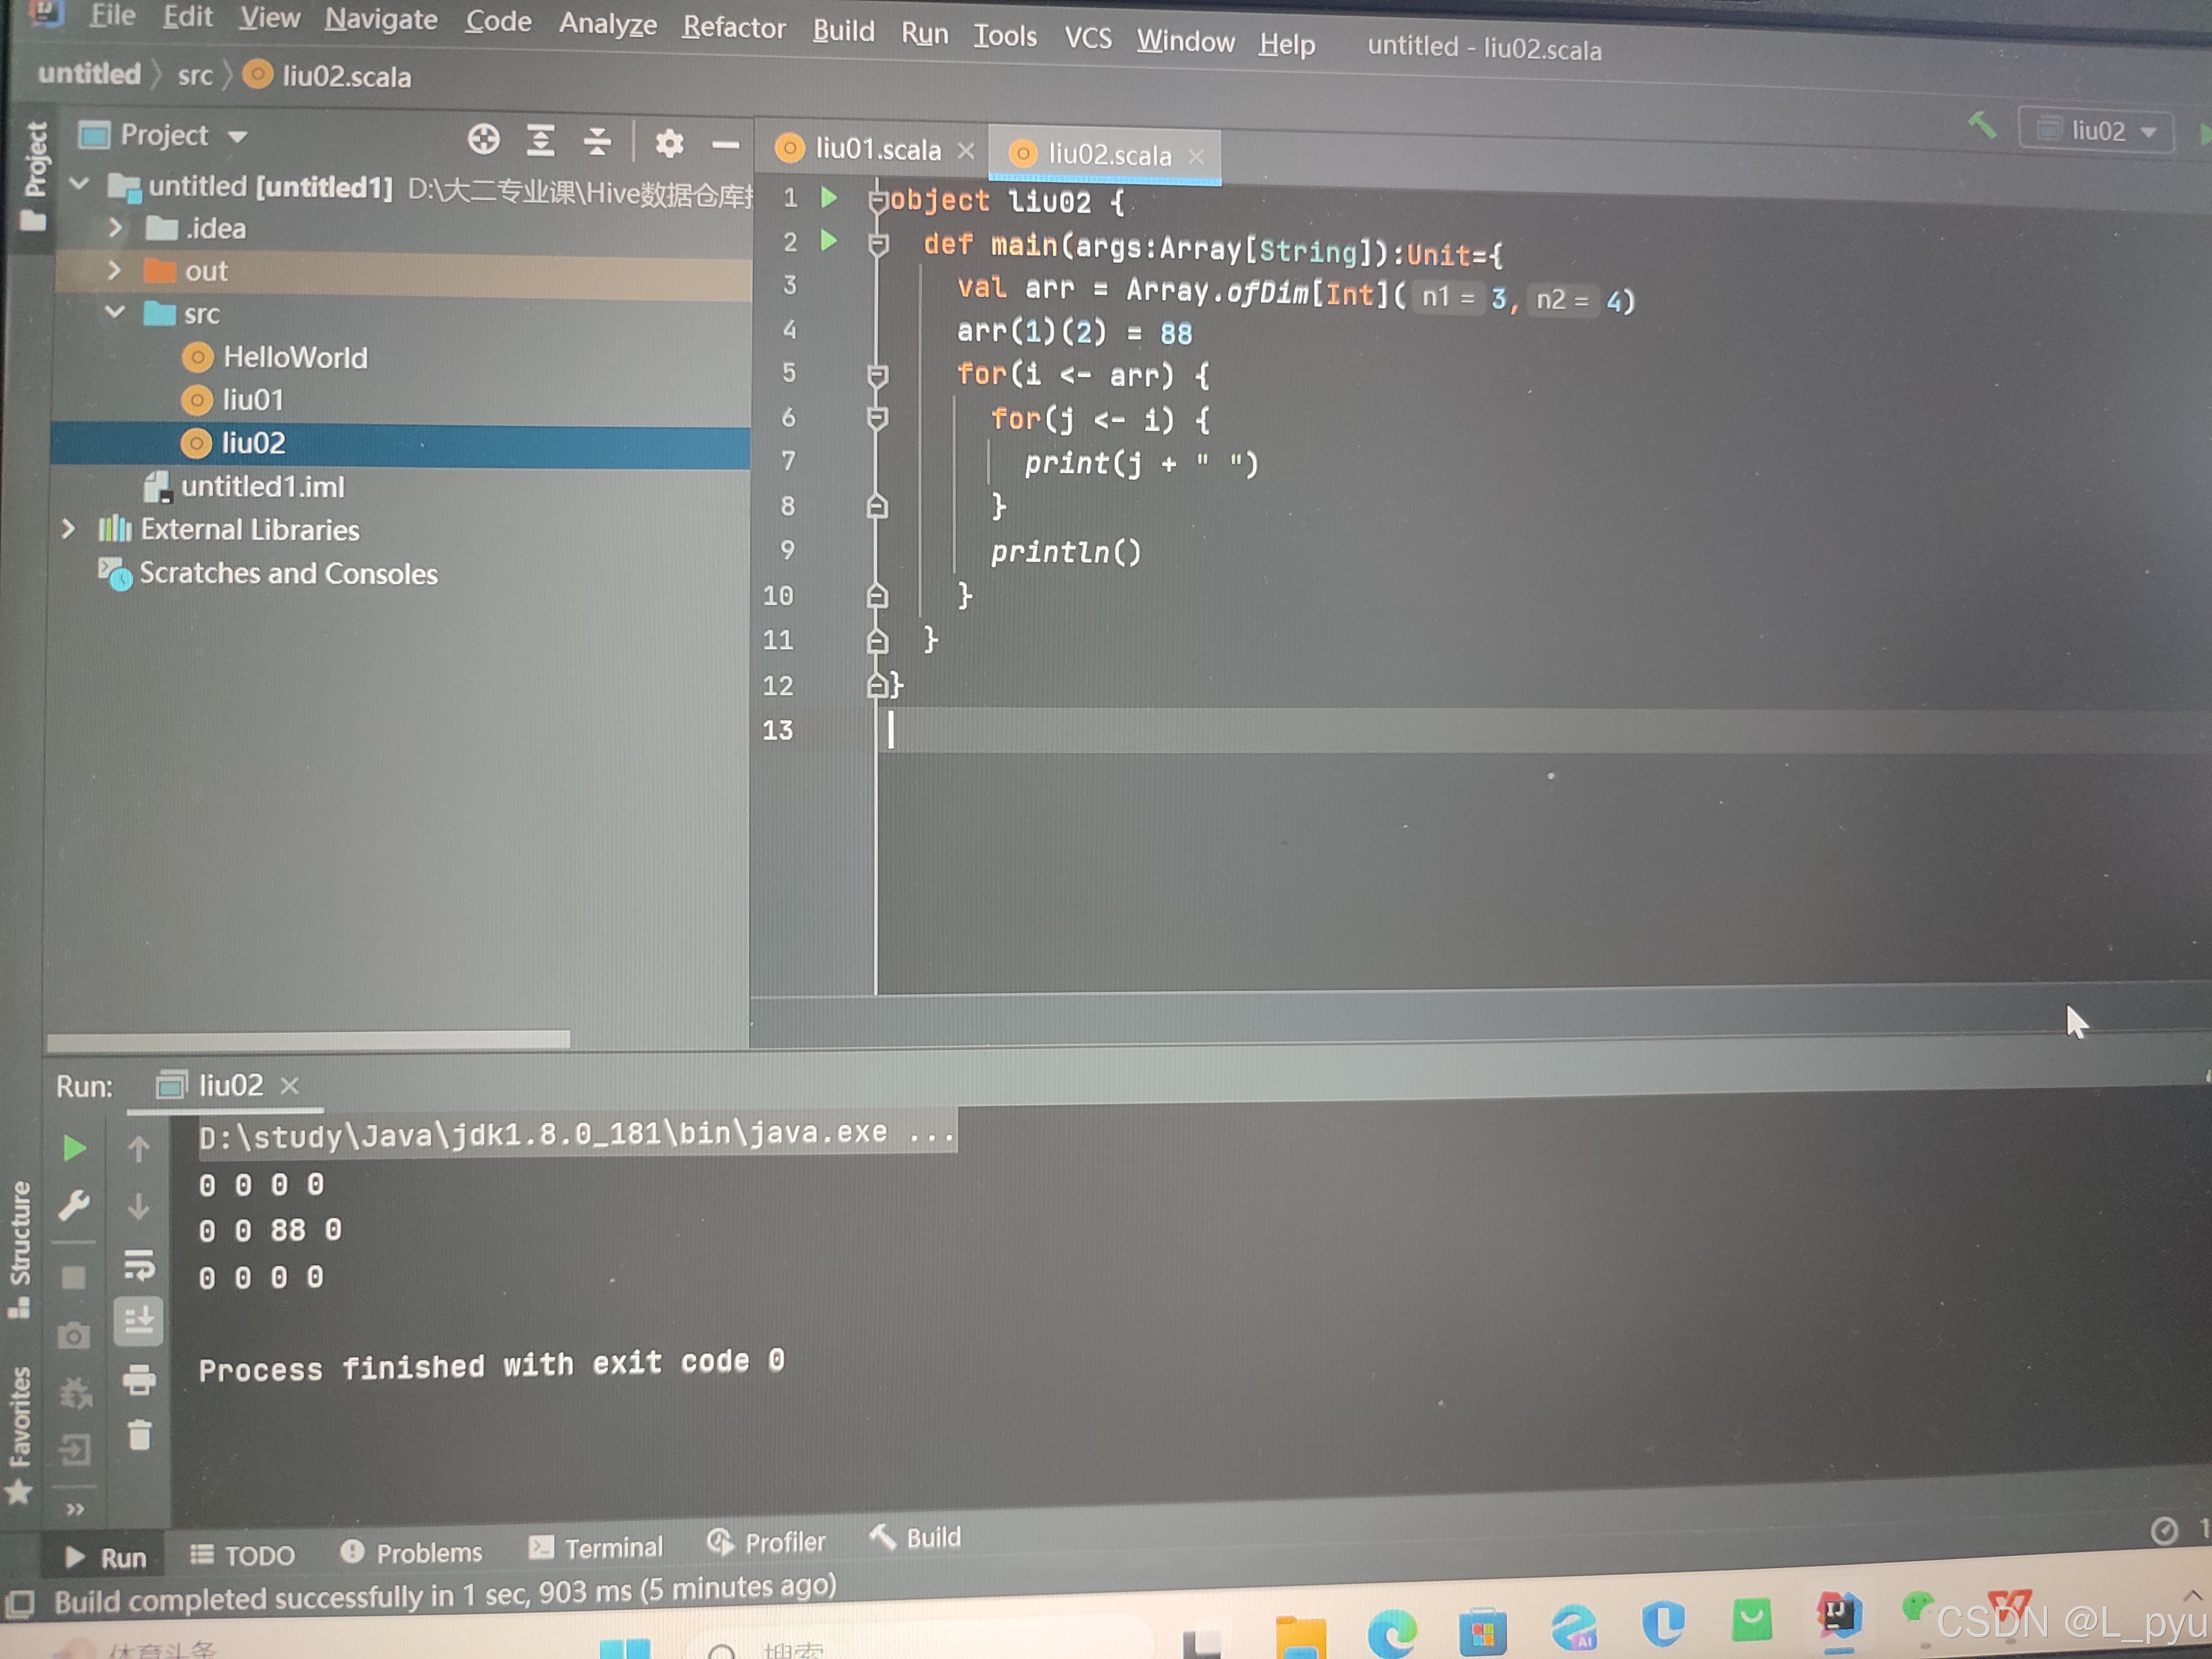This screenshot has height=1659, width=2212.
Task: Expand the out folder
Action: [114, 270]
